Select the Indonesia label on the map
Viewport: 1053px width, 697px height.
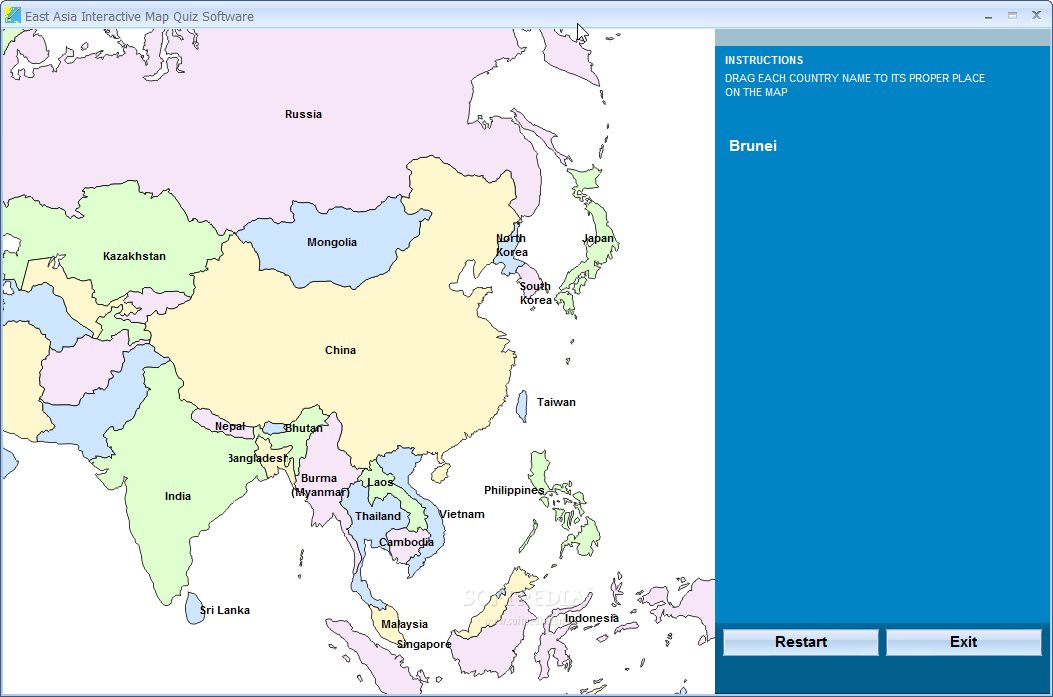point(591,618)
